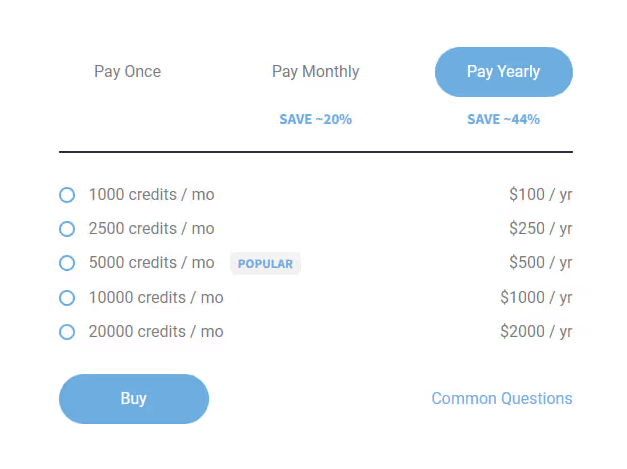The height and width of the screenshot is (469, 627).
Task: Select the 10000 credits radio button
Action: (x=67, y=298)
